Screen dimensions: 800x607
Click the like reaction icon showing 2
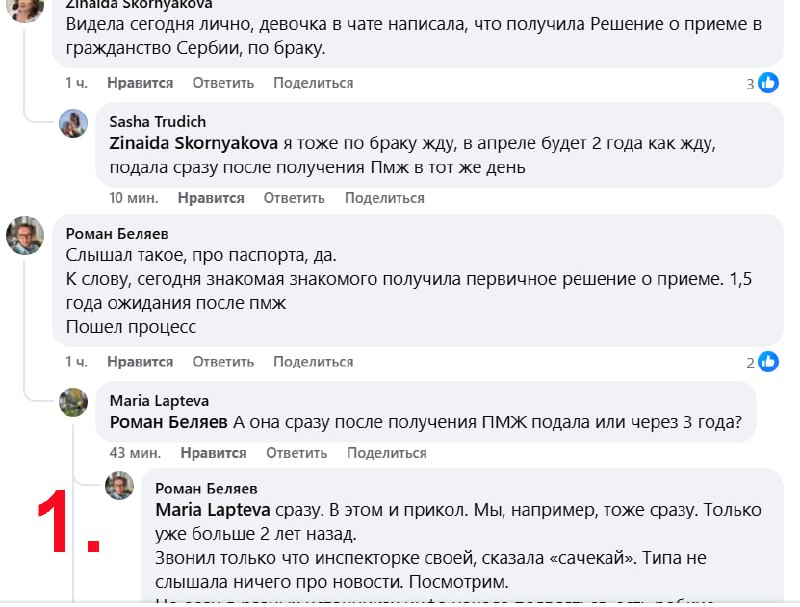(x=768, y=362)
